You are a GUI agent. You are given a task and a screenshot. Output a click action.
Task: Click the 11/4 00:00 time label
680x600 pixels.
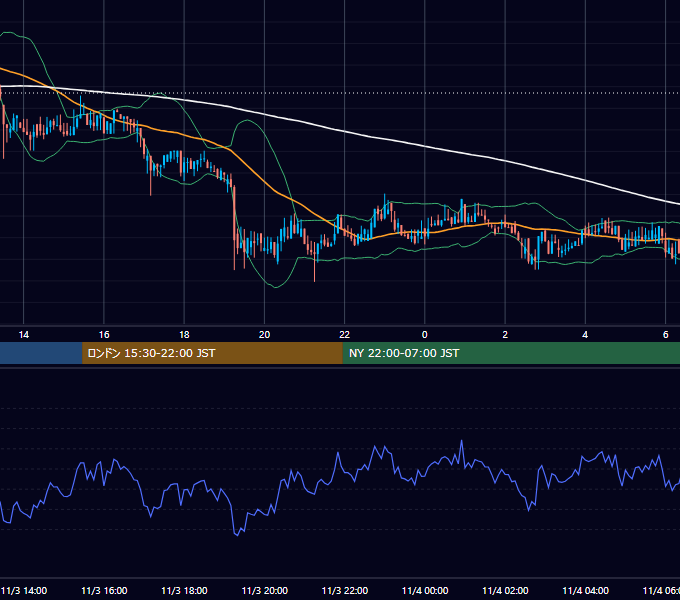click(x=425, y=590)
